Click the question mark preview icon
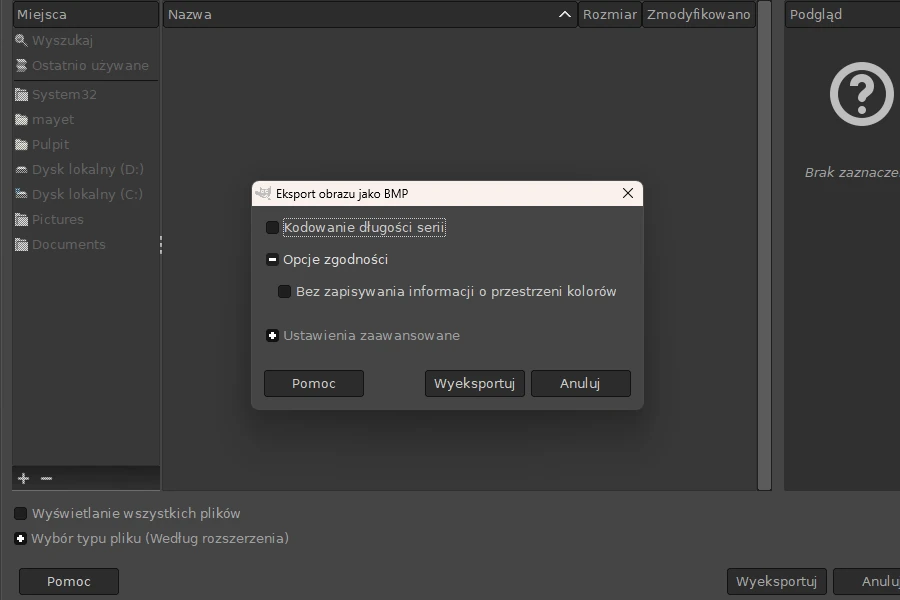 point(862,94)
